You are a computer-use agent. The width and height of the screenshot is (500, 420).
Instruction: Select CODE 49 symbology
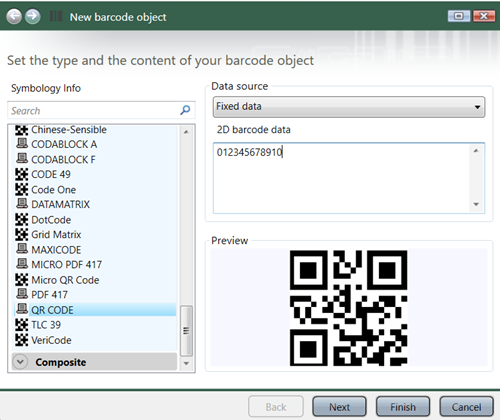coord(51,174)
